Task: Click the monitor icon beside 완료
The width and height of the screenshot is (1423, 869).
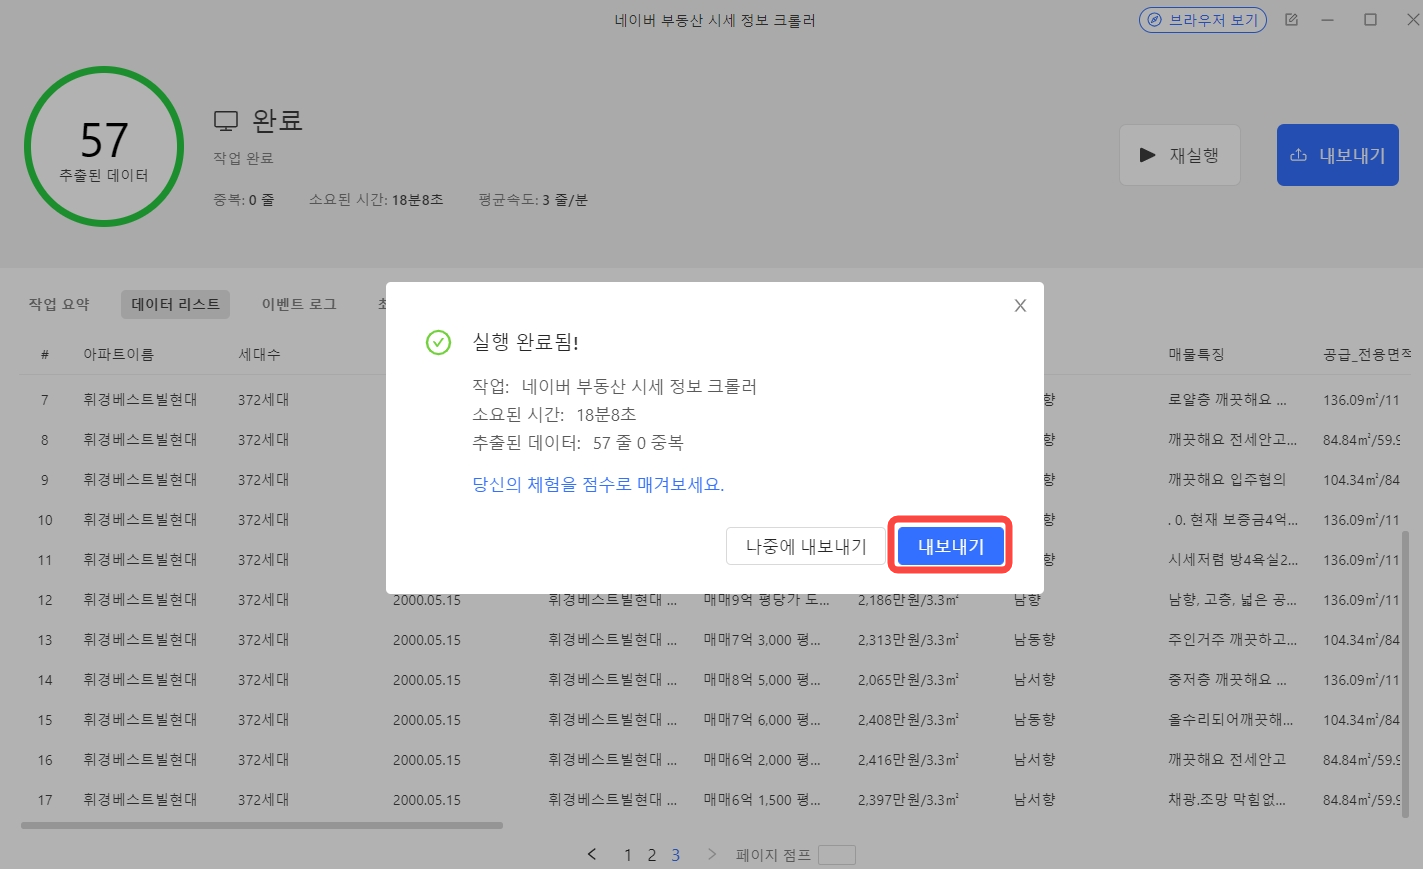Action: point(226,121)
